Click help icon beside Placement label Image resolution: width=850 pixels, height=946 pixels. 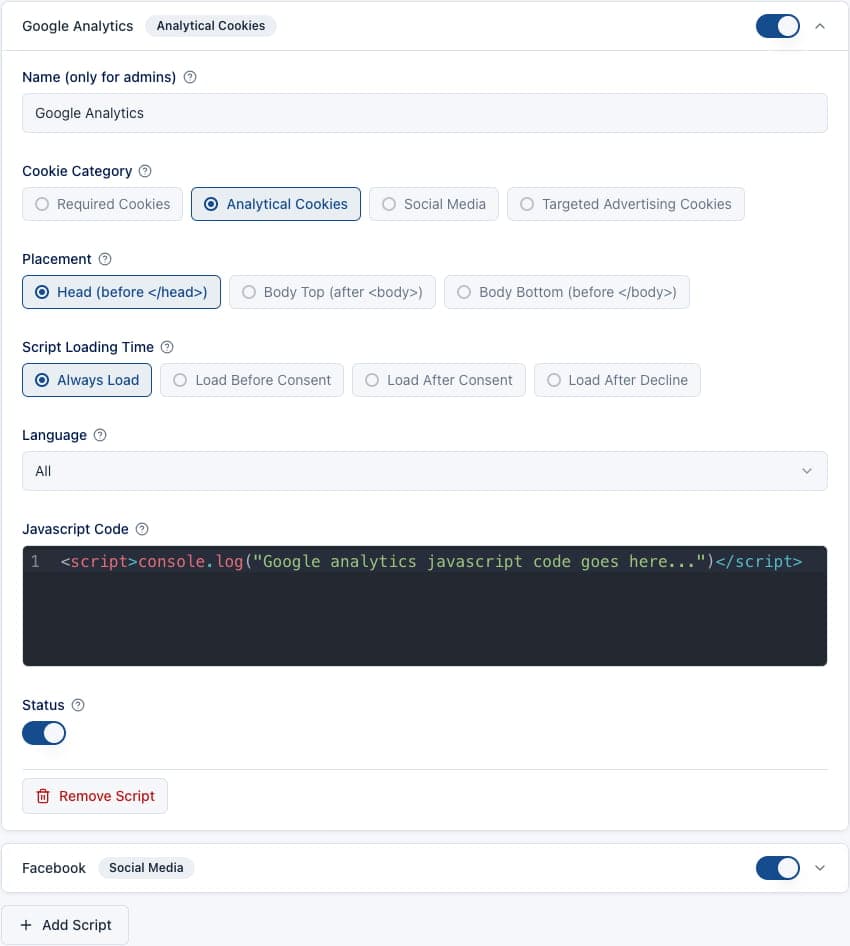point(105,259)
